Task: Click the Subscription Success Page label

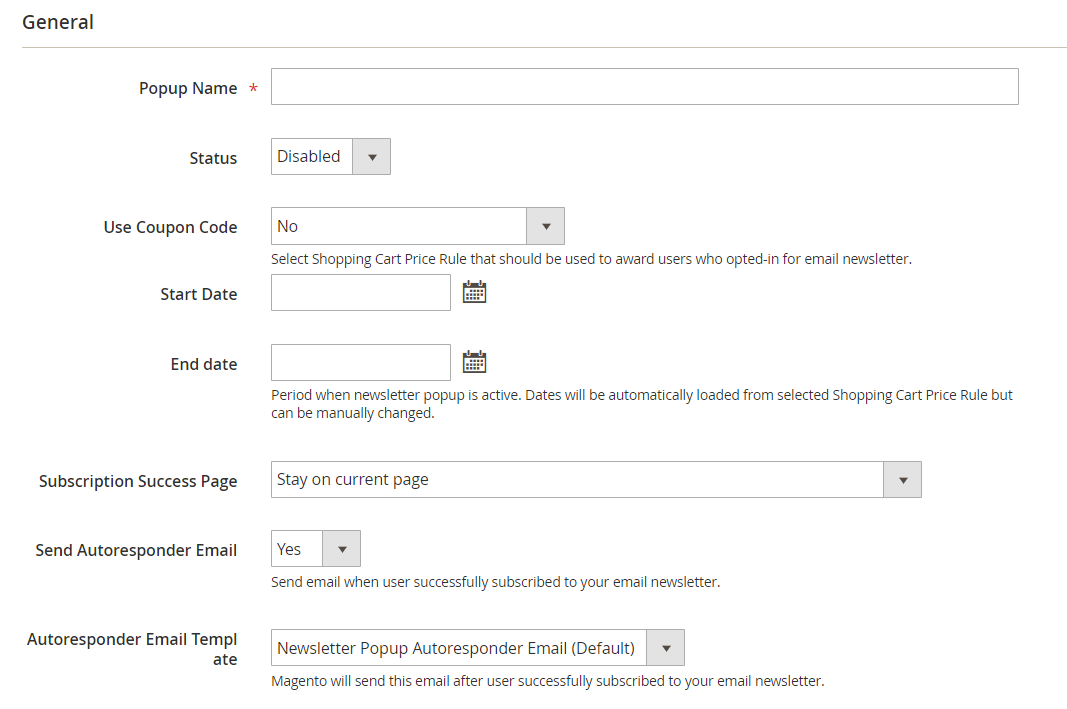Action: click(138, 481)
